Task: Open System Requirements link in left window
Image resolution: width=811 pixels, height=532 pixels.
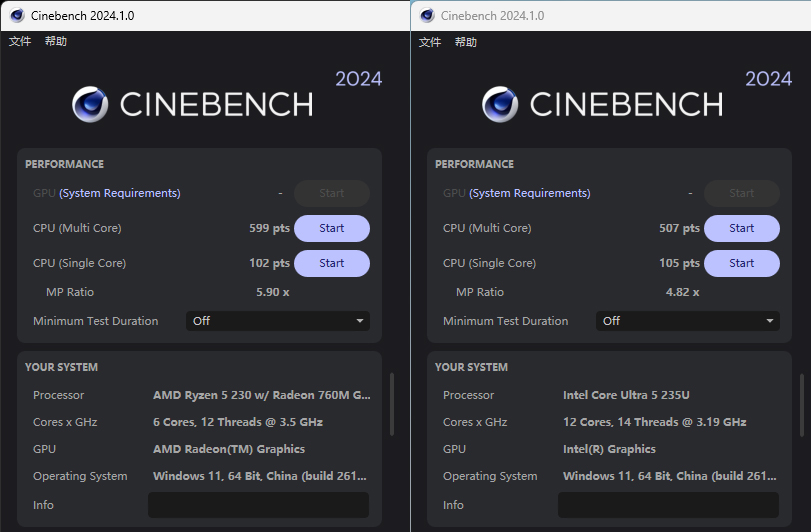Action: pyautogui.click(x=120, y=193)
